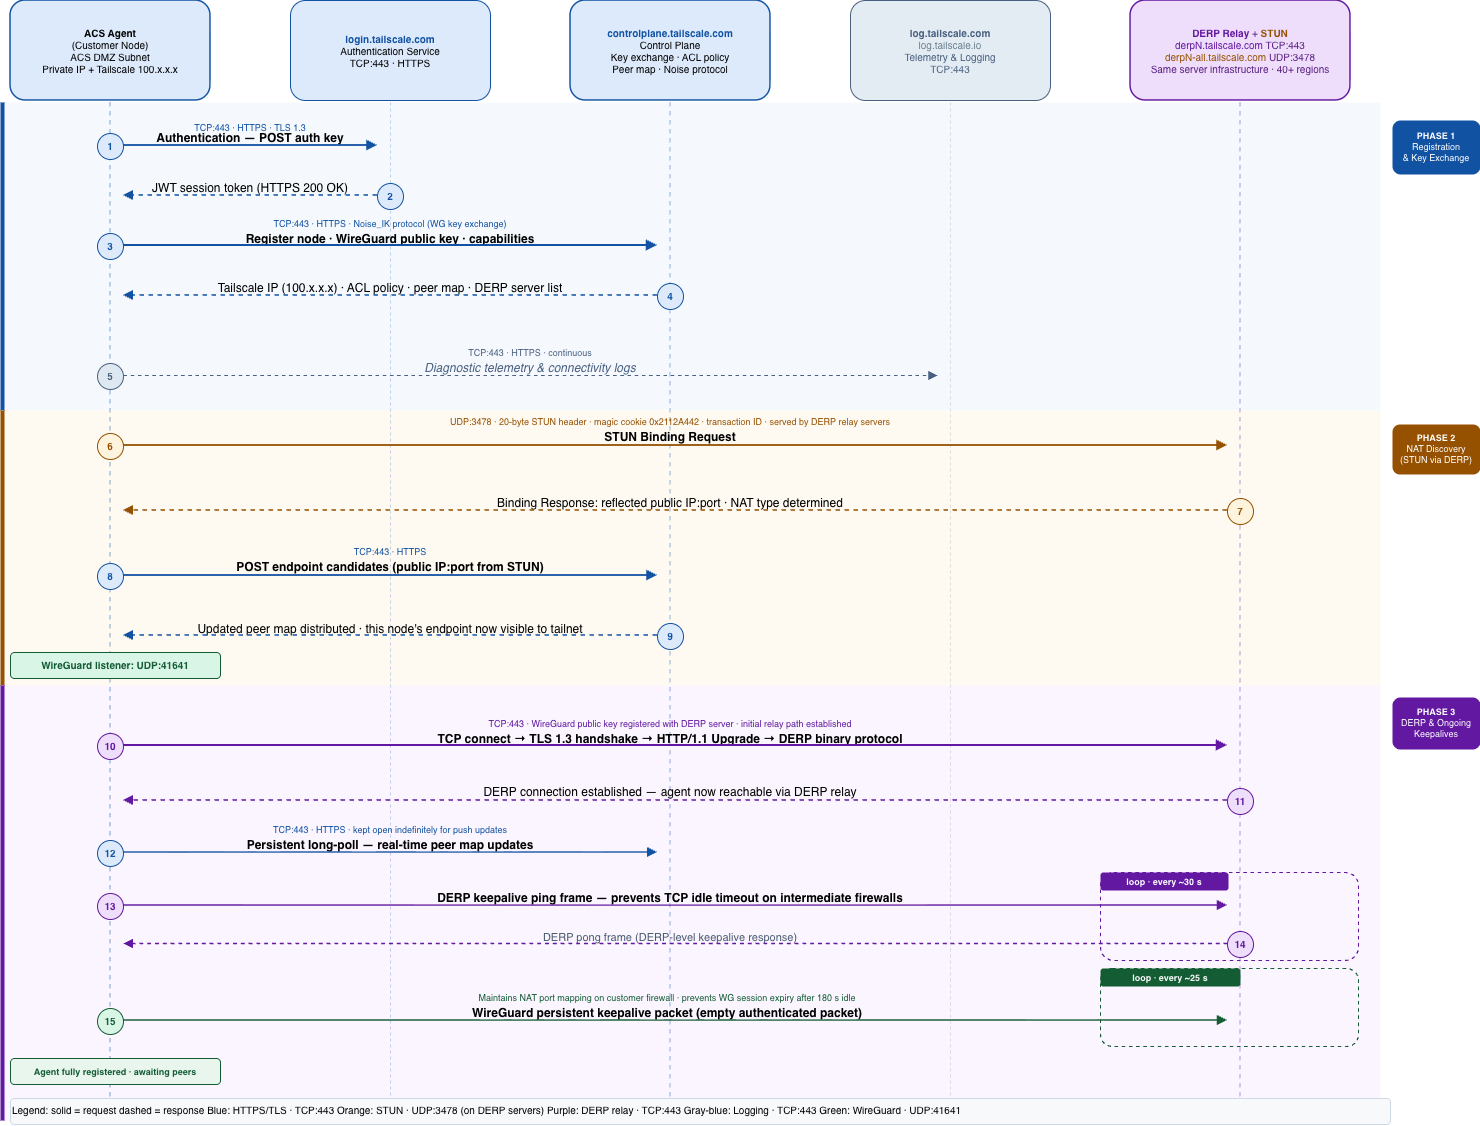Select the 'JWT session token (HTTPS 200 OK)' label
Viewport: 1480px width, 1126px height.
250,188
